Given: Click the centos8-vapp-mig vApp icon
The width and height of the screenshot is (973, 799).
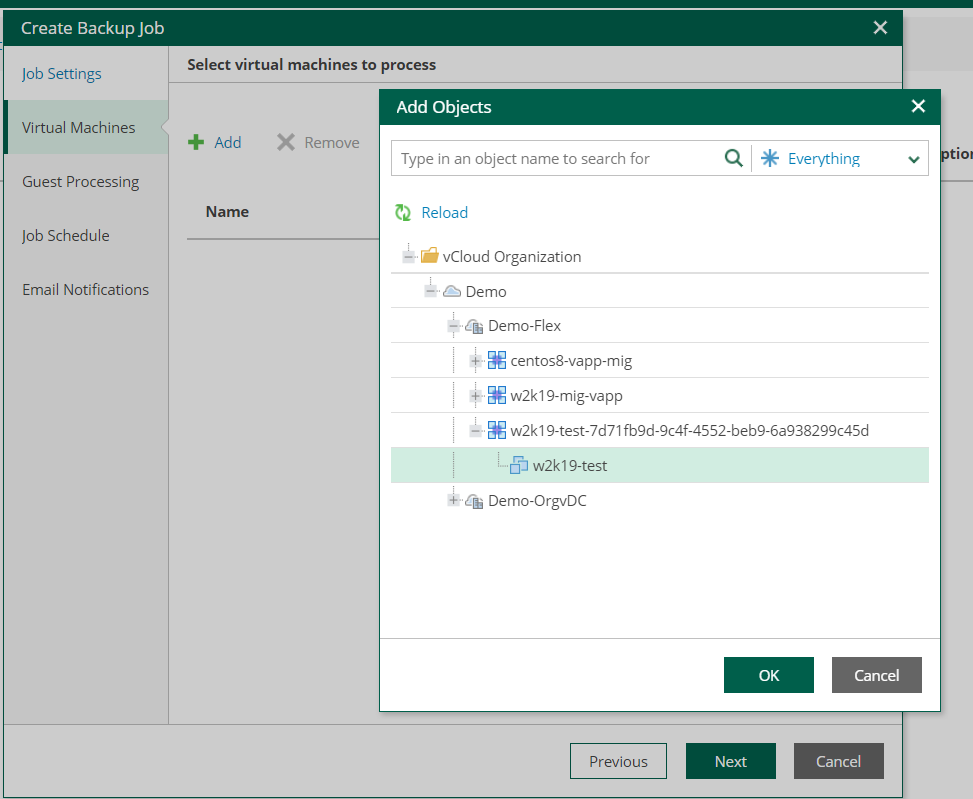Looking at the screenshot, I should click(497, 360).
